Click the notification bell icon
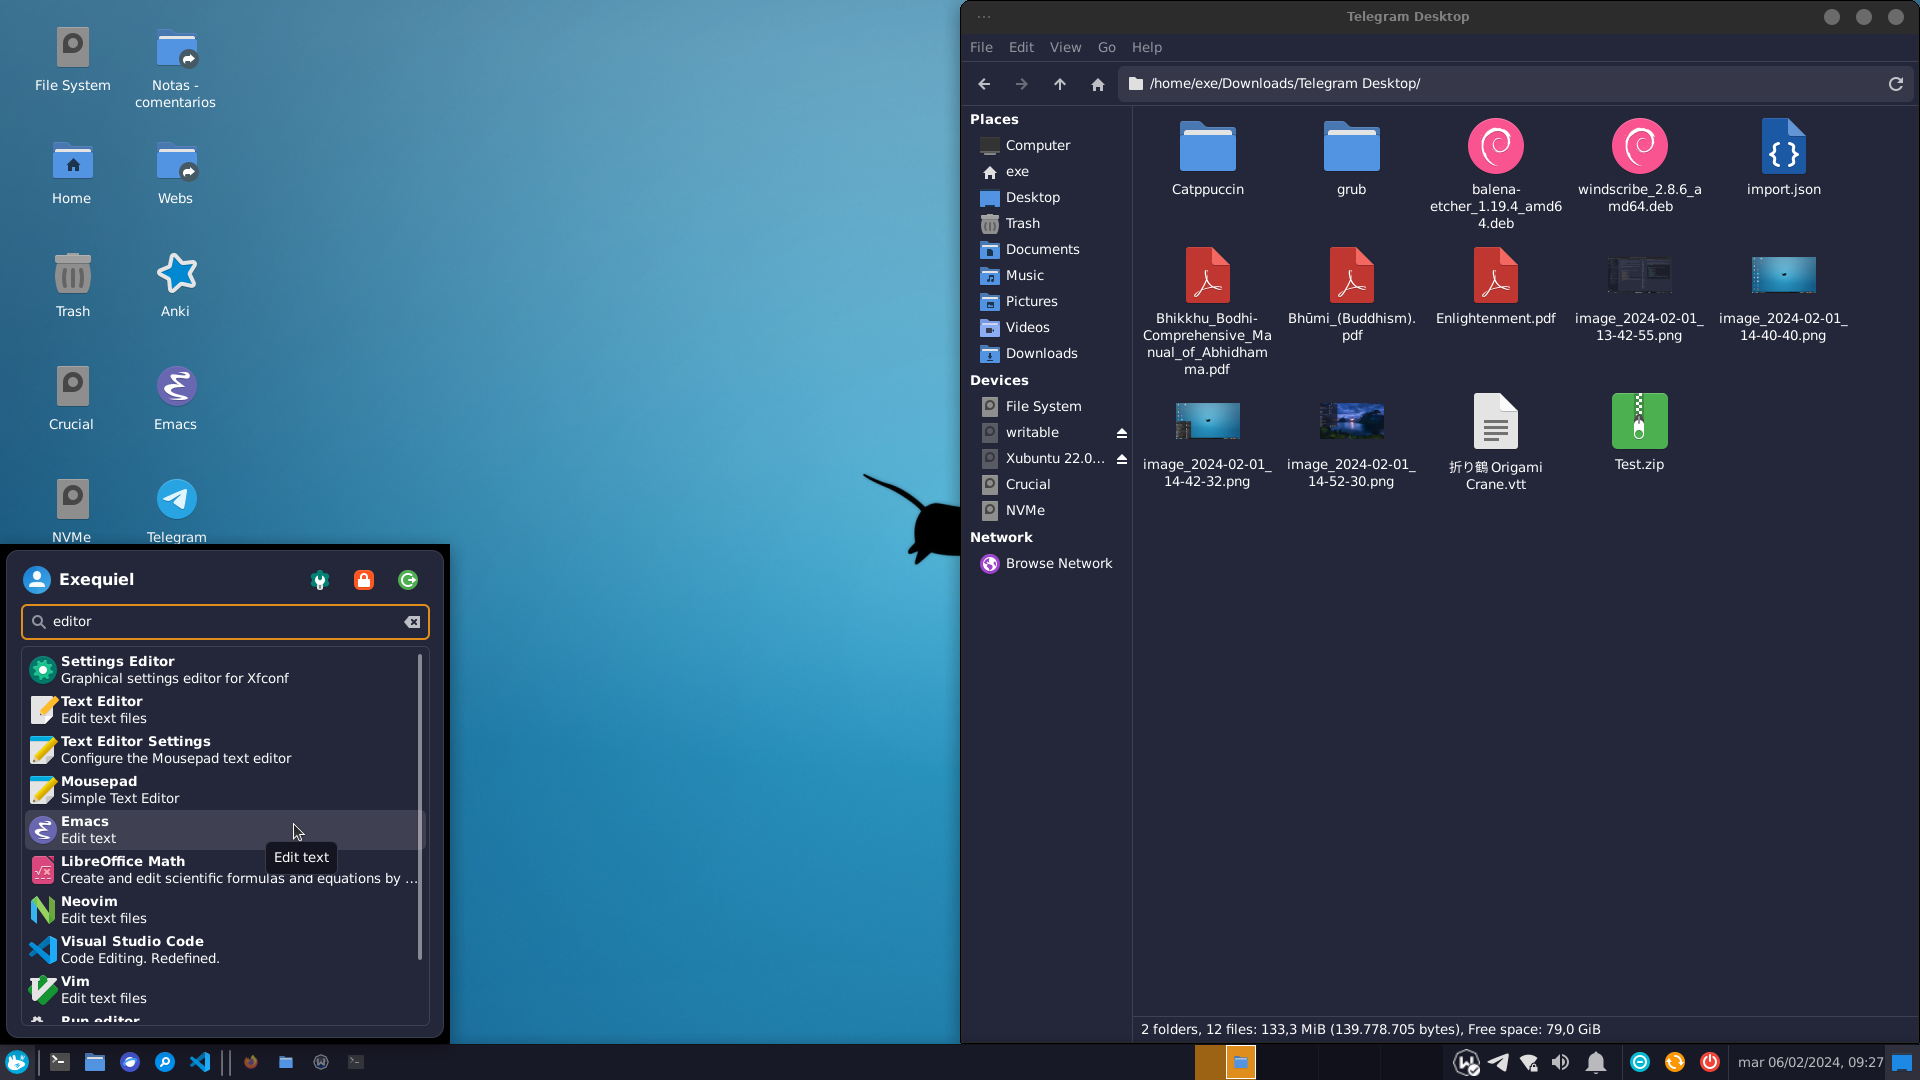1920x1080 pixels. click(1596, 1062)
